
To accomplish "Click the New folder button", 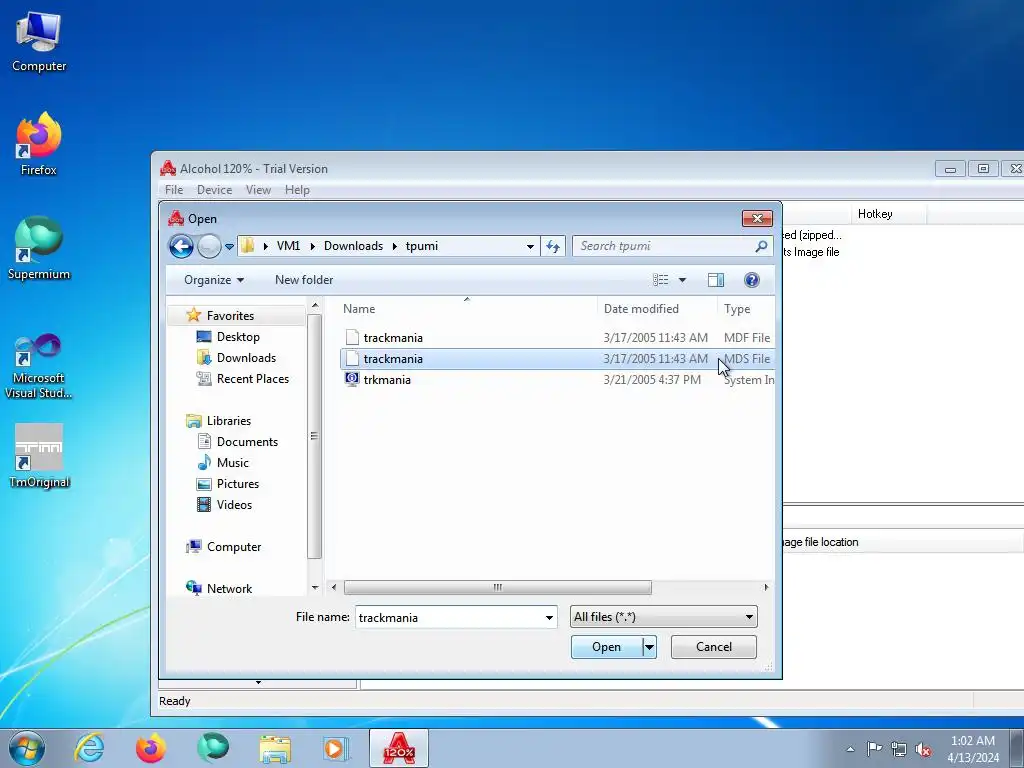I will [x=304, y=280].
